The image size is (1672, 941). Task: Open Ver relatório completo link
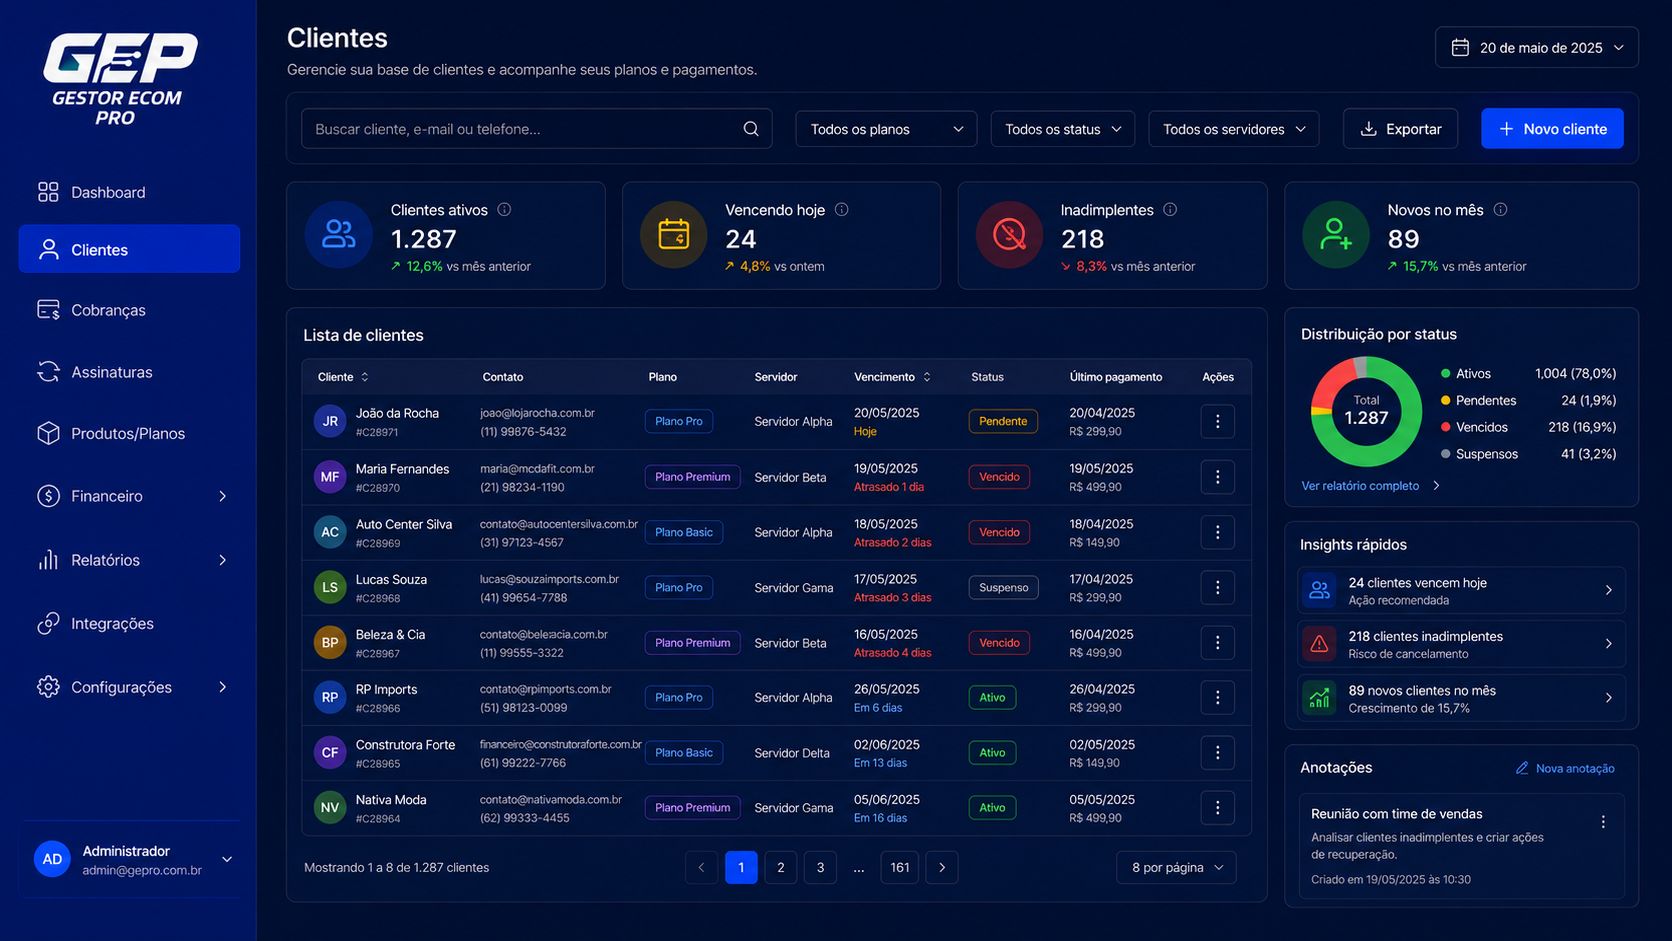1371,486
